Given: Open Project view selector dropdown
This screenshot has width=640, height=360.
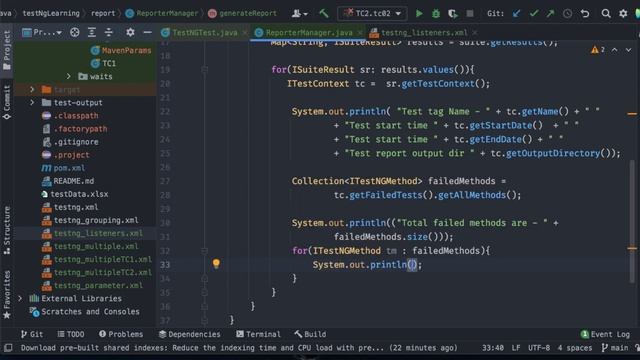Looking at the screenshot, I should coord(42,32).
